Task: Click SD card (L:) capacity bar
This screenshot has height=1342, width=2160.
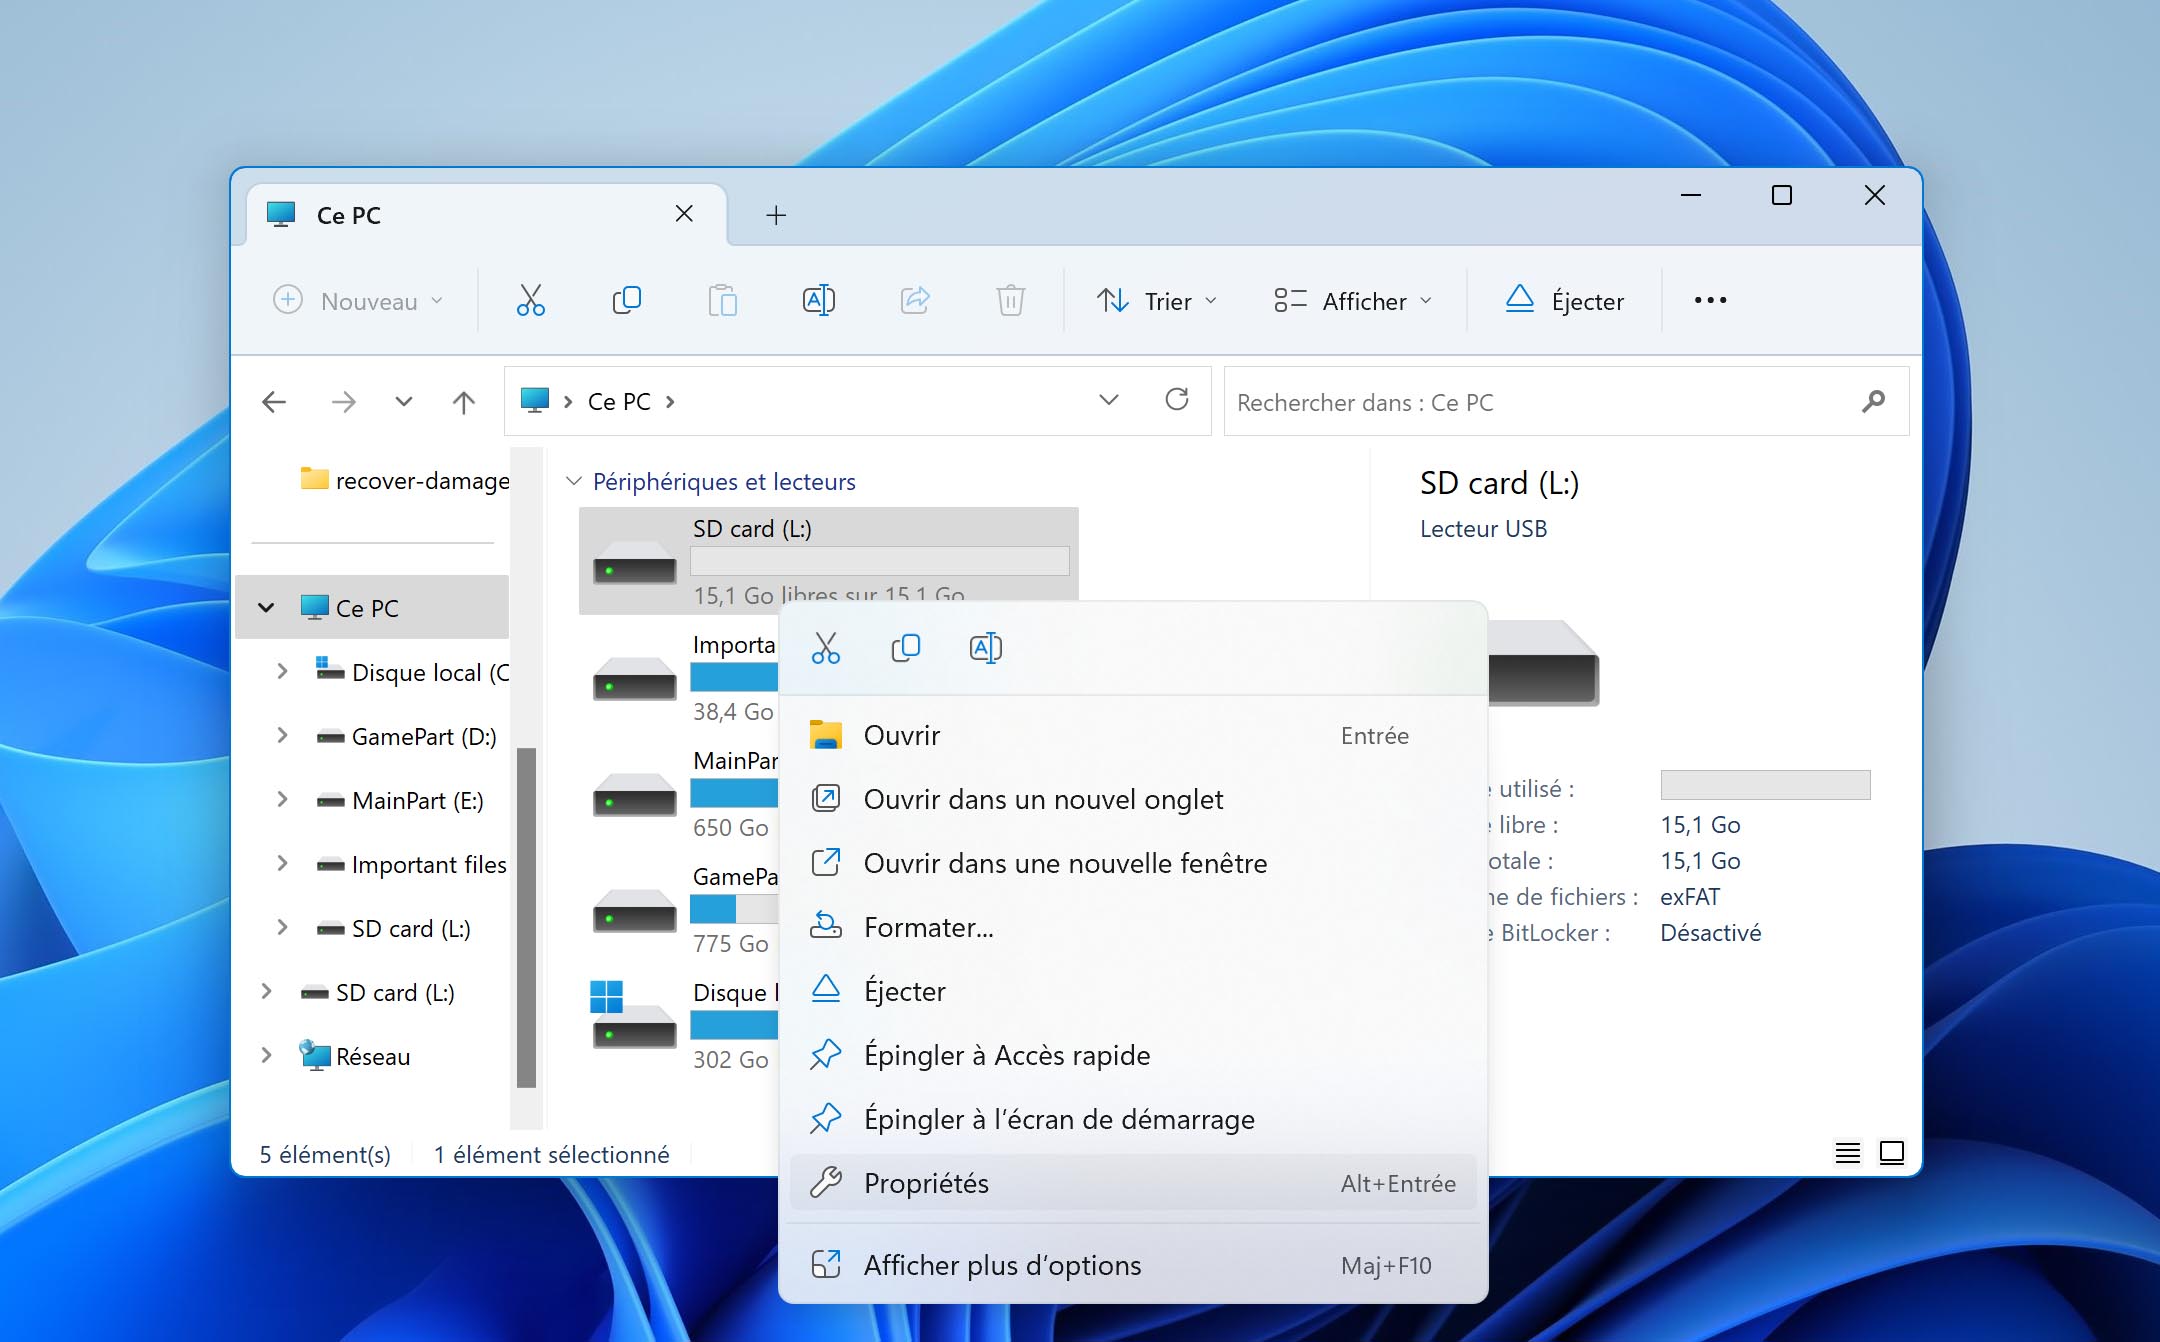Action: (880, 561)
